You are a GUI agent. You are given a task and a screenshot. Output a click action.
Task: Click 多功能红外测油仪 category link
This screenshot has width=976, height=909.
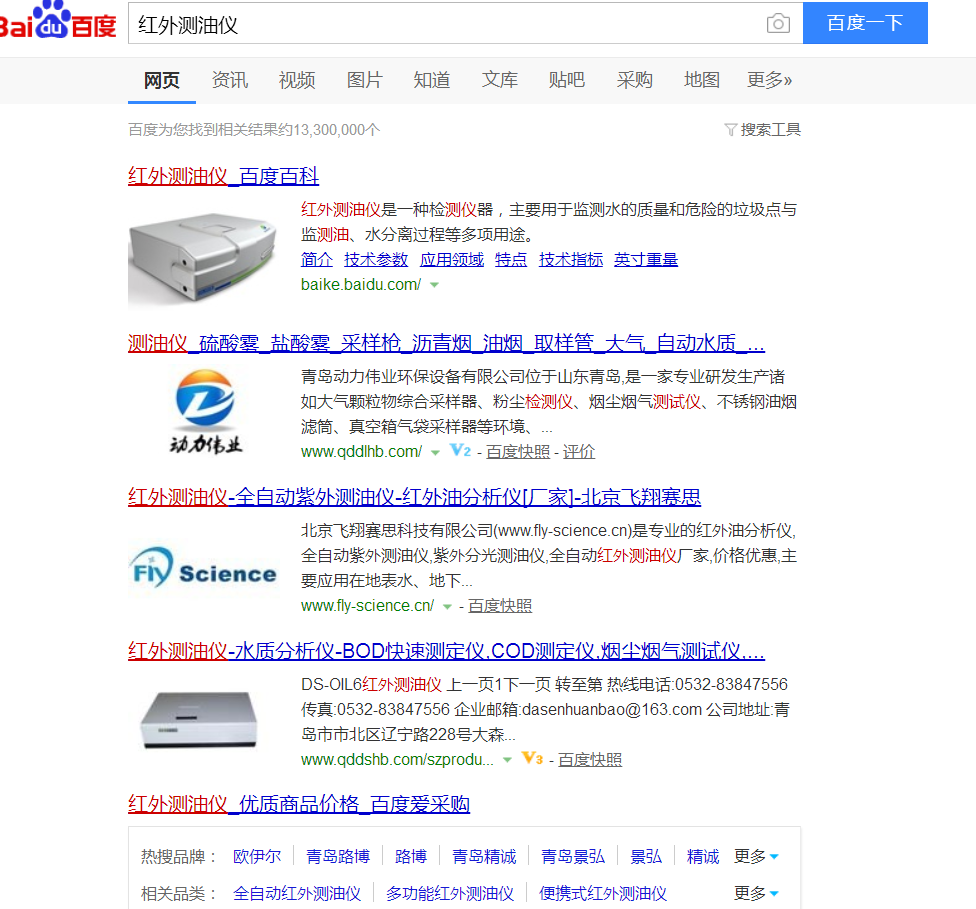450,893
